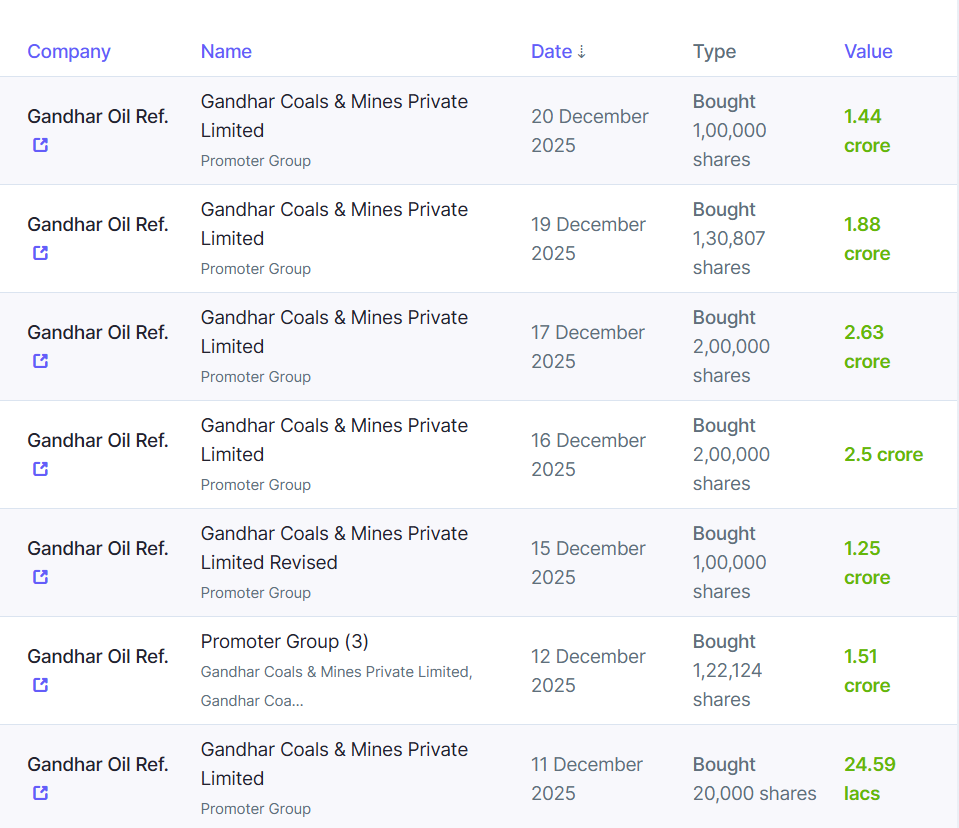Screen dimensions: 959x828
Task: Click Gandhar Coals & Mines Private Limited Revised
Action: (x=334, y=548)
